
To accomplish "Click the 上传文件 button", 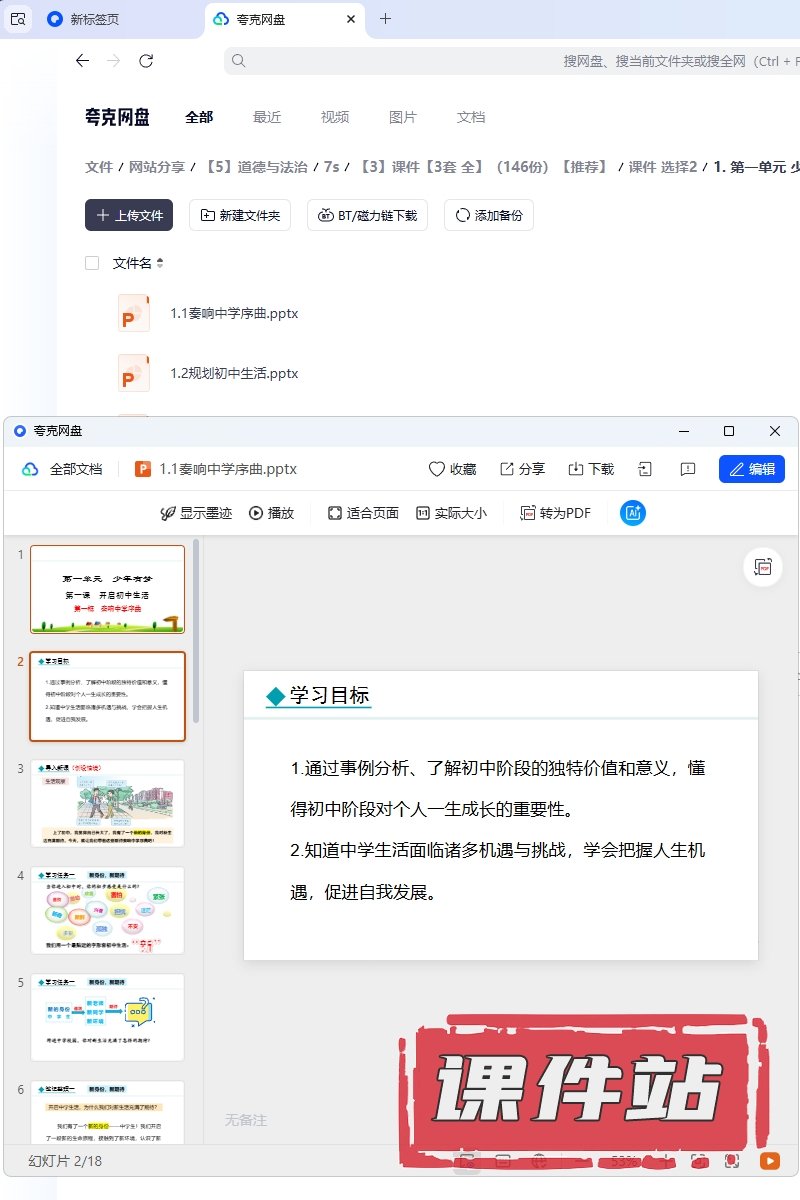I will (x=129, y=215).
